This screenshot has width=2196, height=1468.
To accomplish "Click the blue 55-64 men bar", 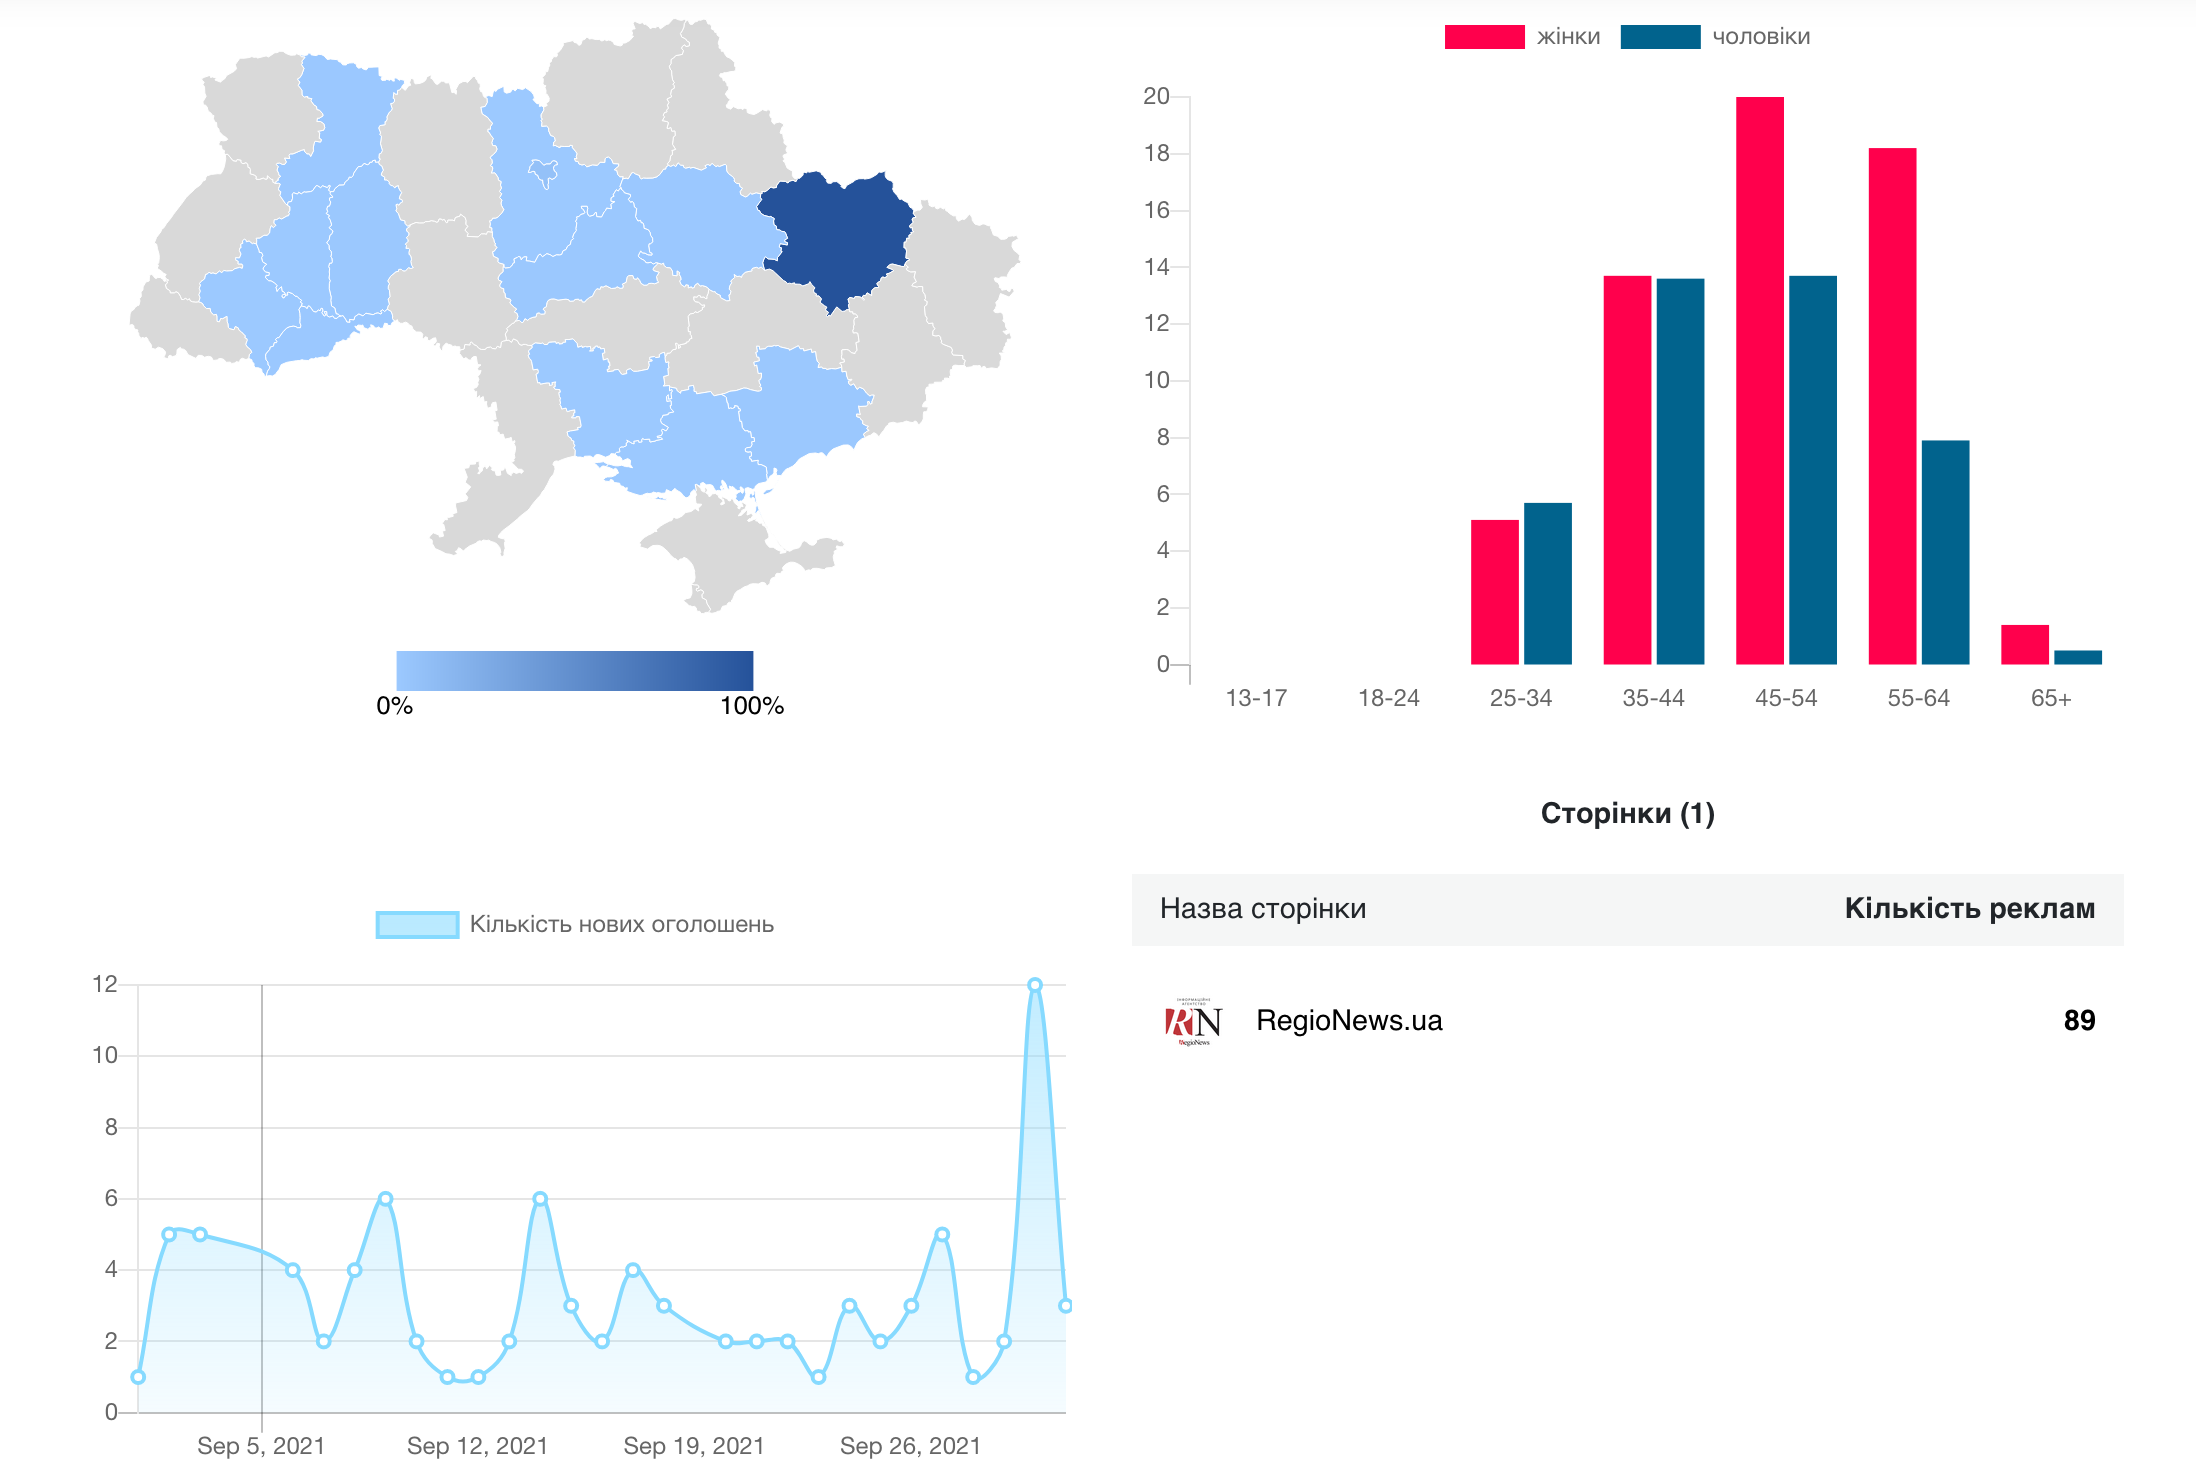I will [1944, 552].
